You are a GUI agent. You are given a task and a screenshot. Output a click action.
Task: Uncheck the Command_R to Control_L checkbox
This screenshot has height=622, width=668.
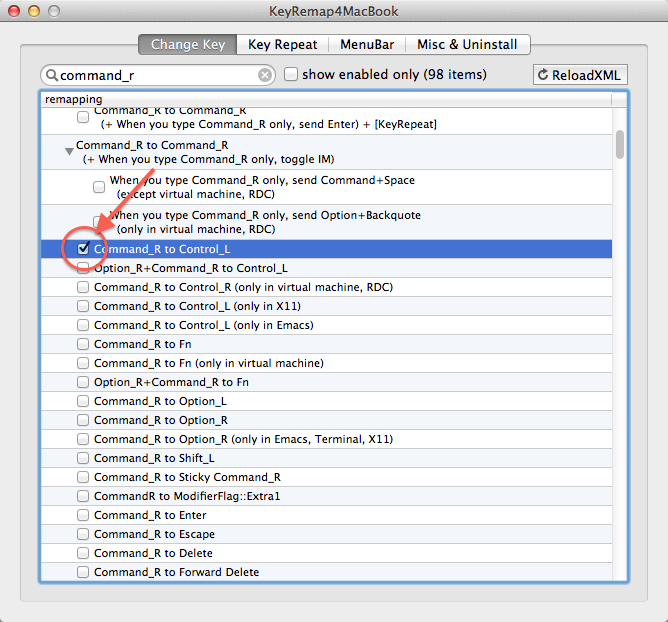(83, 249)
